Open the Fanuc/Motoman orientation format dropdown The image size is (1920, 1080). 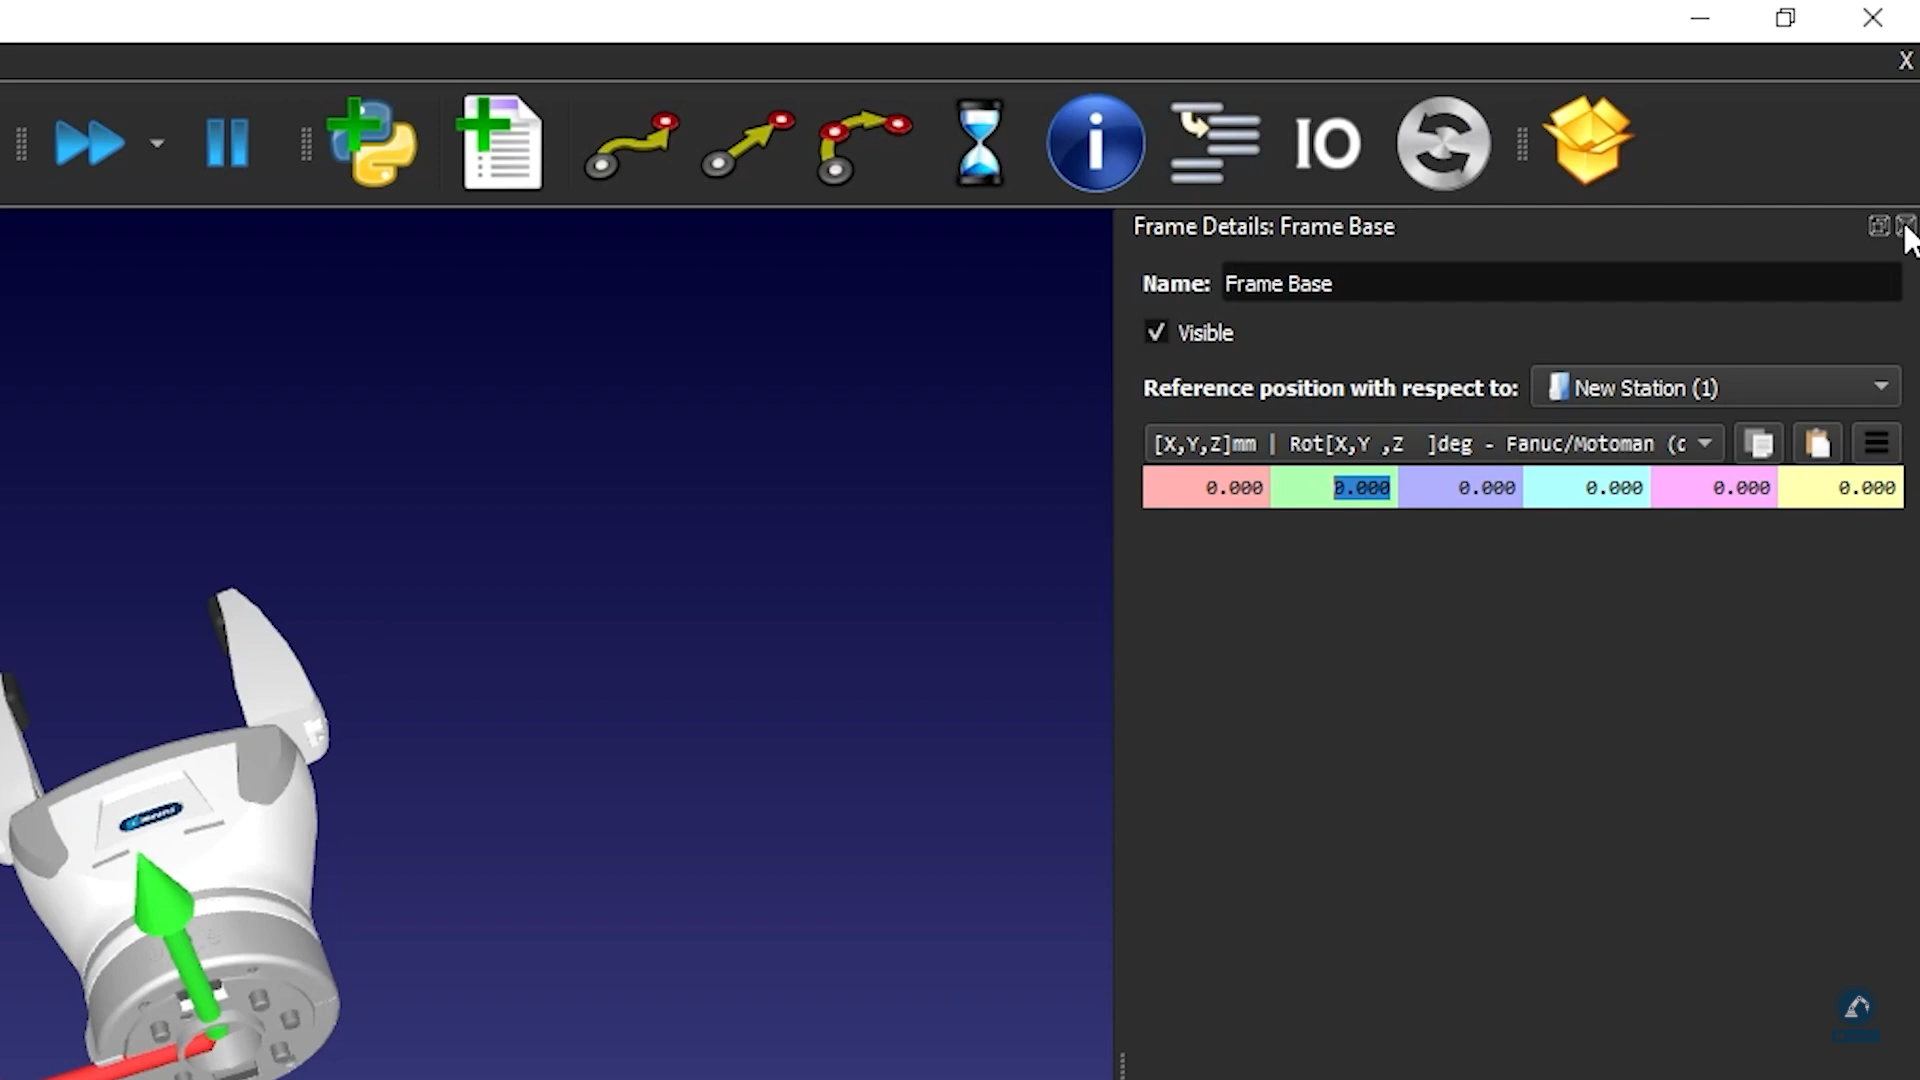[x=1433, y=444]
